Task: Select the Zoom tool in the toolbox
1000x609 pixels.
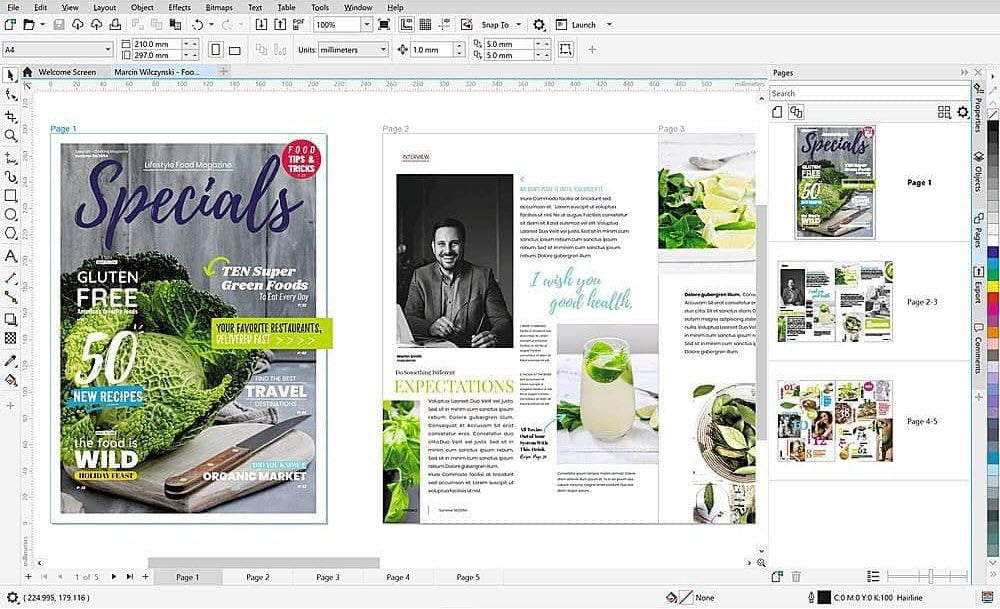Action: pos(11,135)
